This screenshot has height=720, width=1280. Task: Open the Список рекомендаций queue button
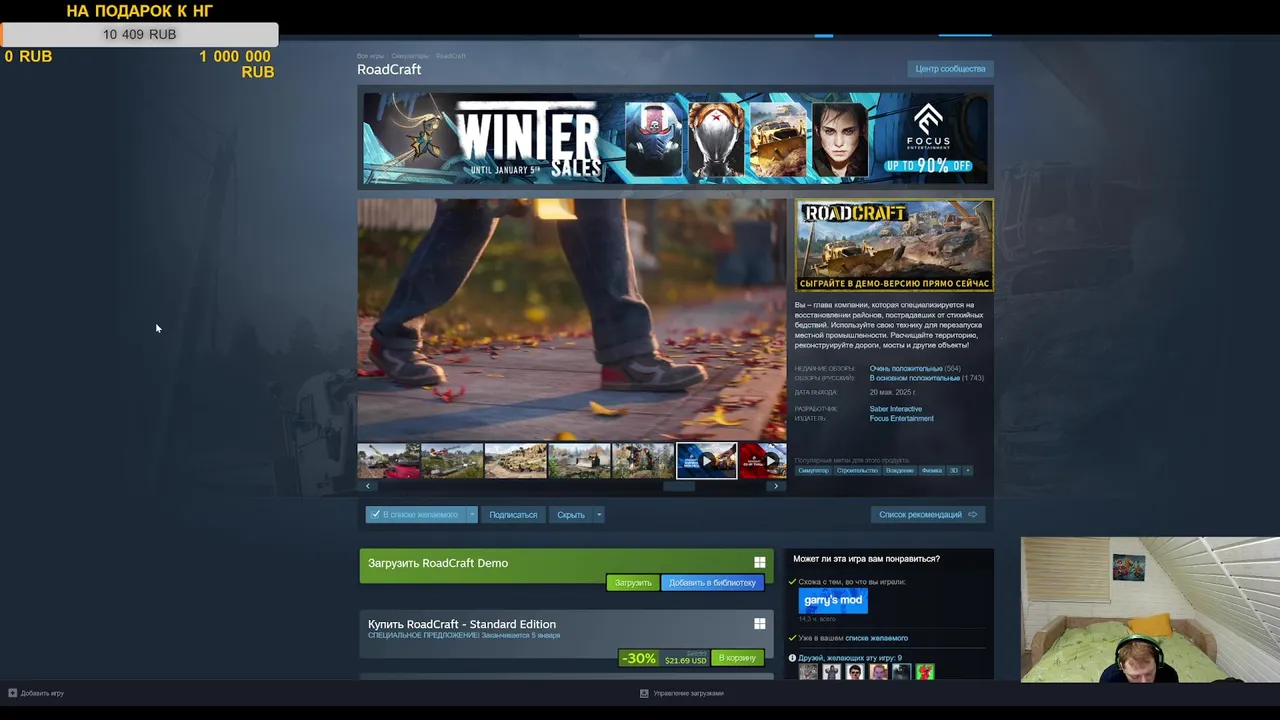(x=928, y=515)
